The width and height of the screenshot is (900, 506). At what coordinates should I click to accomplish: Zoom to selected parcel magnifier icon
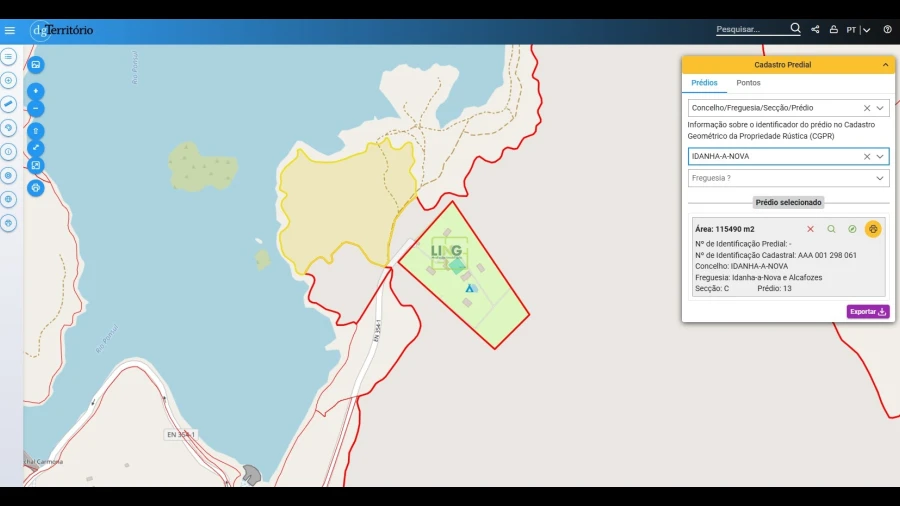831,229
